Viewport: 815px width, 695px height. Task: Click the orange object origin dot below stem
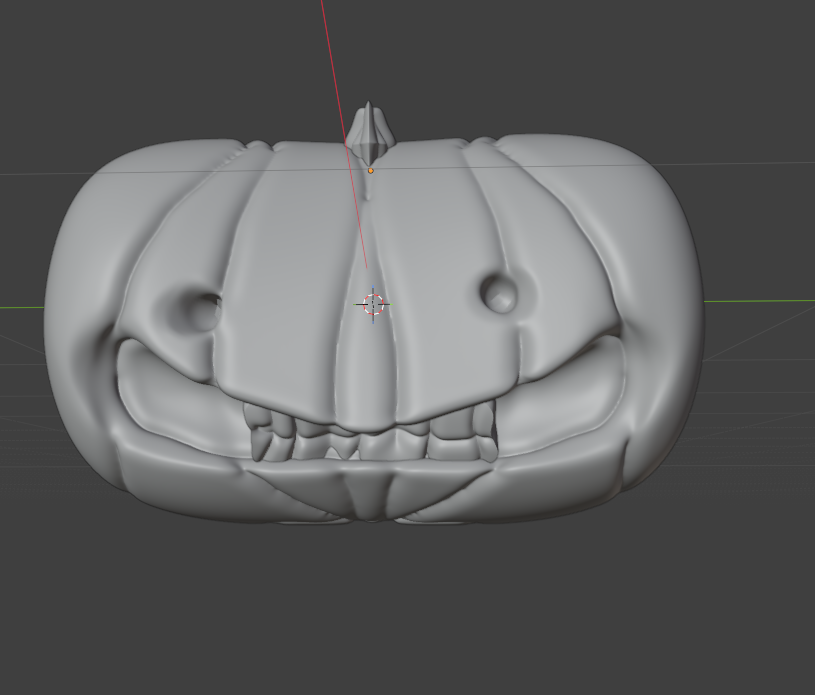(371, 171)
